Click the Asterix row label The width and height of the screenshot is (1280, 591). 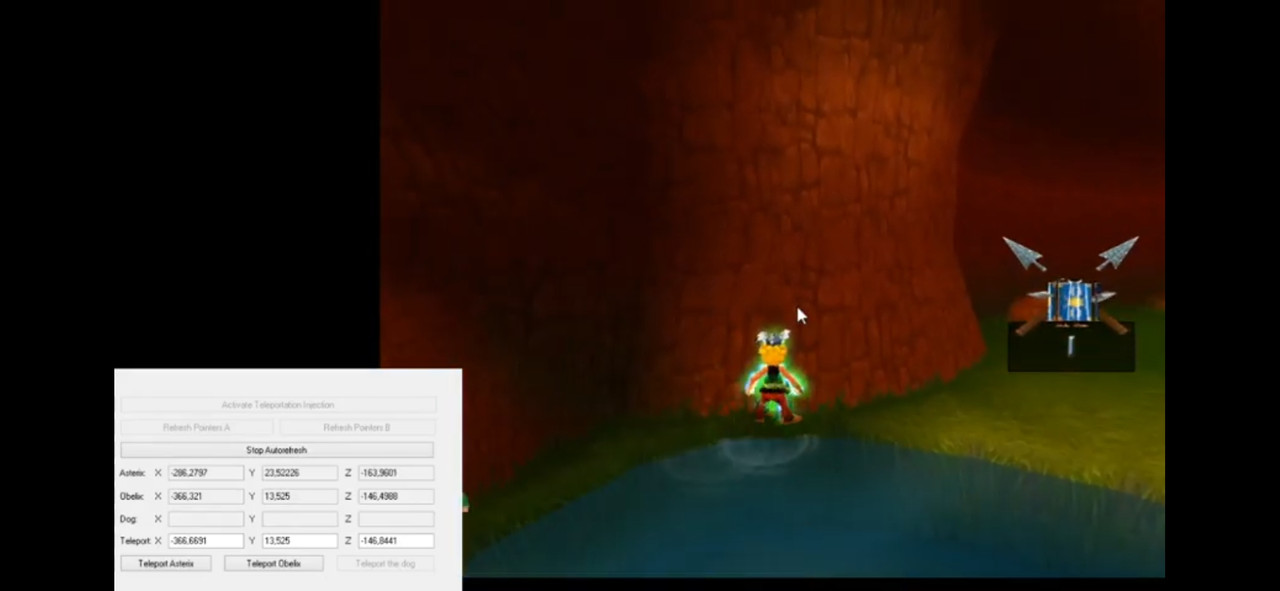[132, 473]
